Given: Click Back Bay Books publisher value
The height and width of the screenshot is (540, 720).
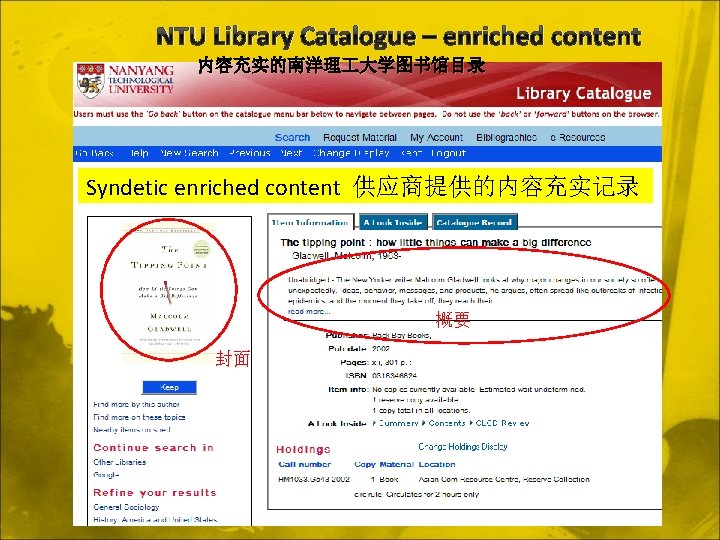Looking at the screenshot, I should (401, 335).
